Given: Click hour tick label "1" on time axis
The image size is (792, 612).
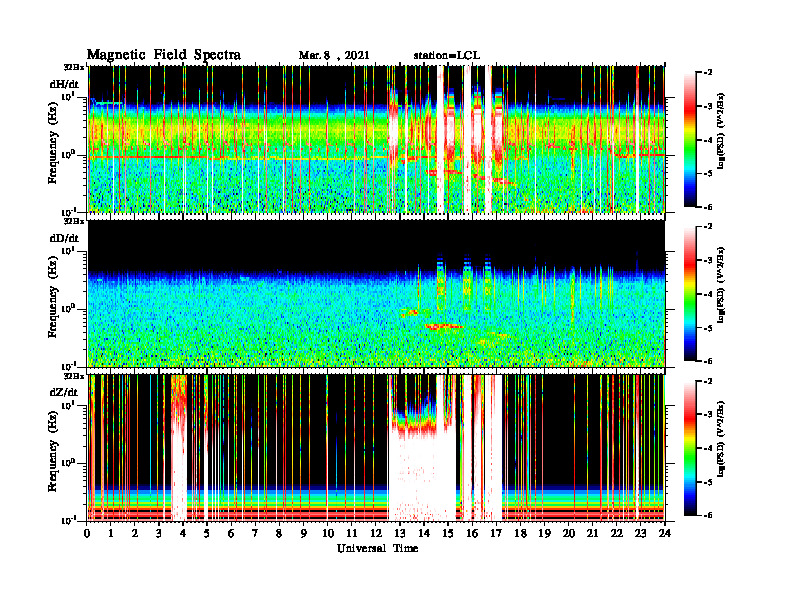Looking at the screenshot, I should 111,533.
